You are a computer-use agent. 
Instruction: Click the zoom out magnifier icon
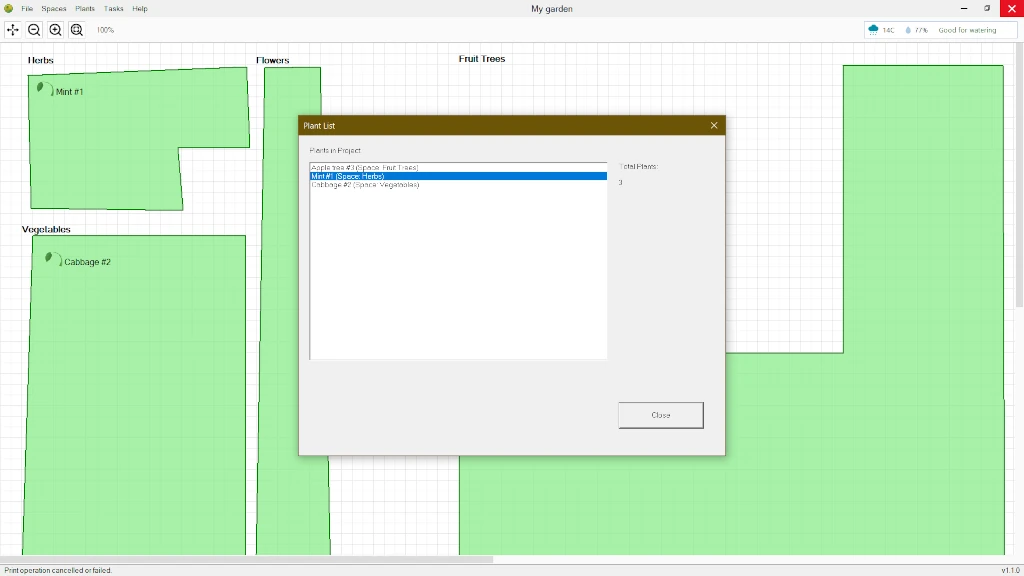(x=34, y=30)
